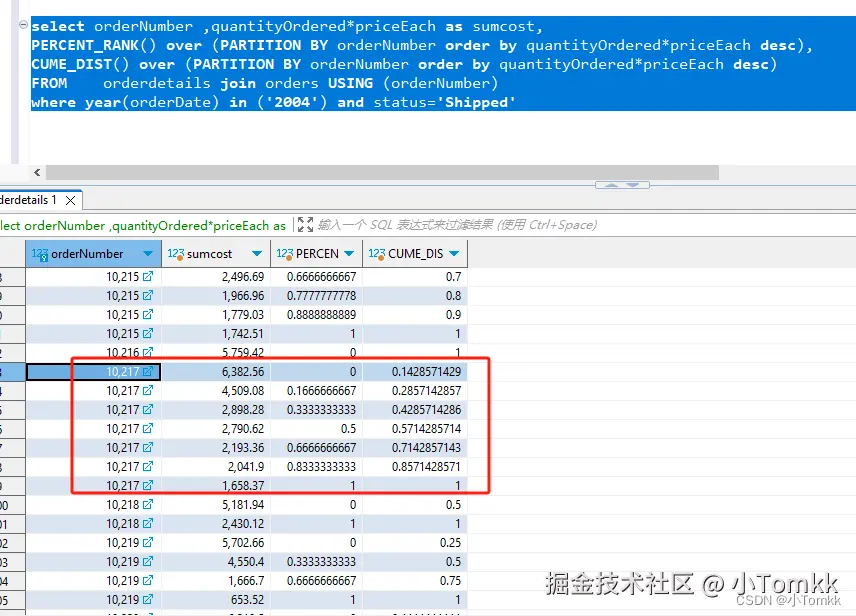Click PERCENT_RANK() in the SQL editor
This screenshot has width=856, height=616.
(x=93, y=45)
